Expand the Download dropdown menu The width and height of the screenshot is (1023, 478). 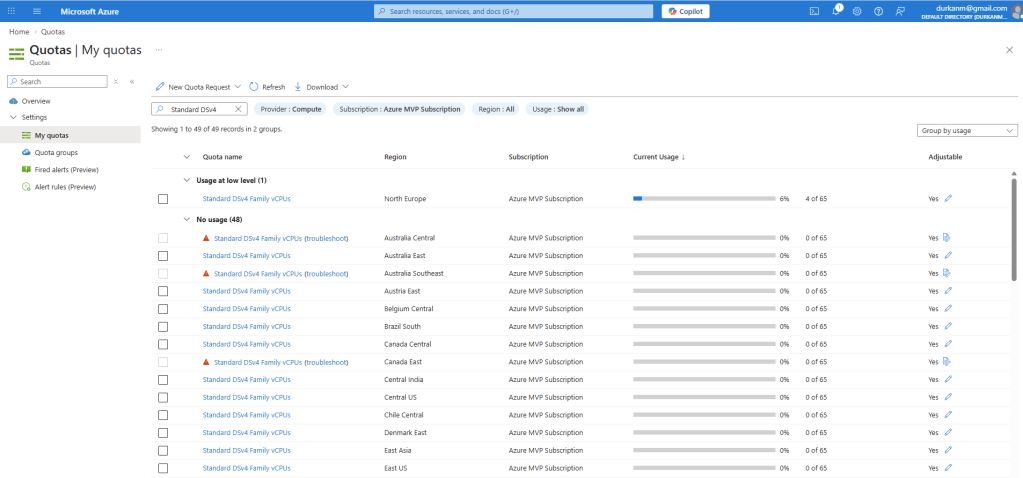point(321,87)
